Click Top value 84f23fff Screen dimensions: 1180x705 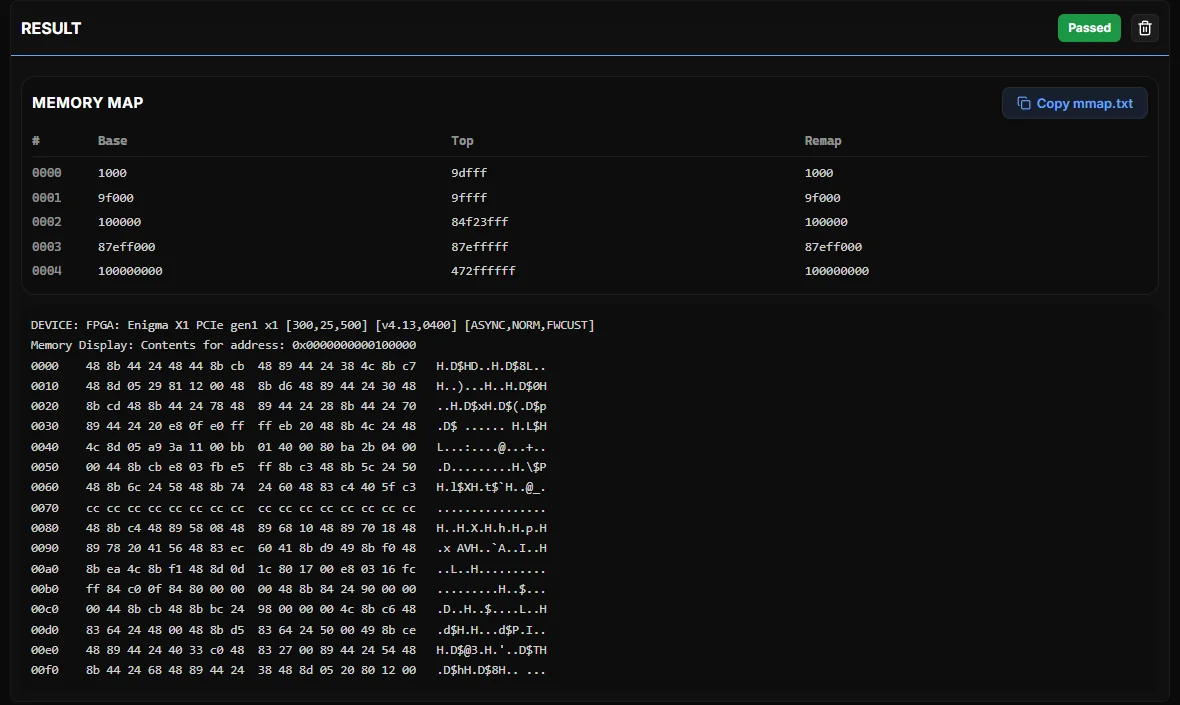[x=479, y=222]
